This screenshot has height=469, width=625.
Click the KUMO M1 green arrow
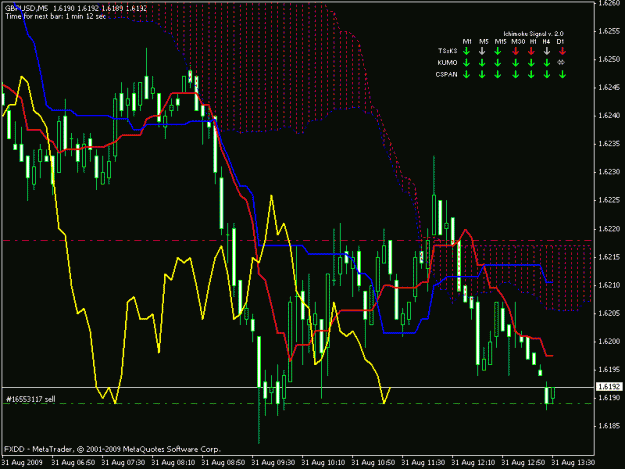467,63
